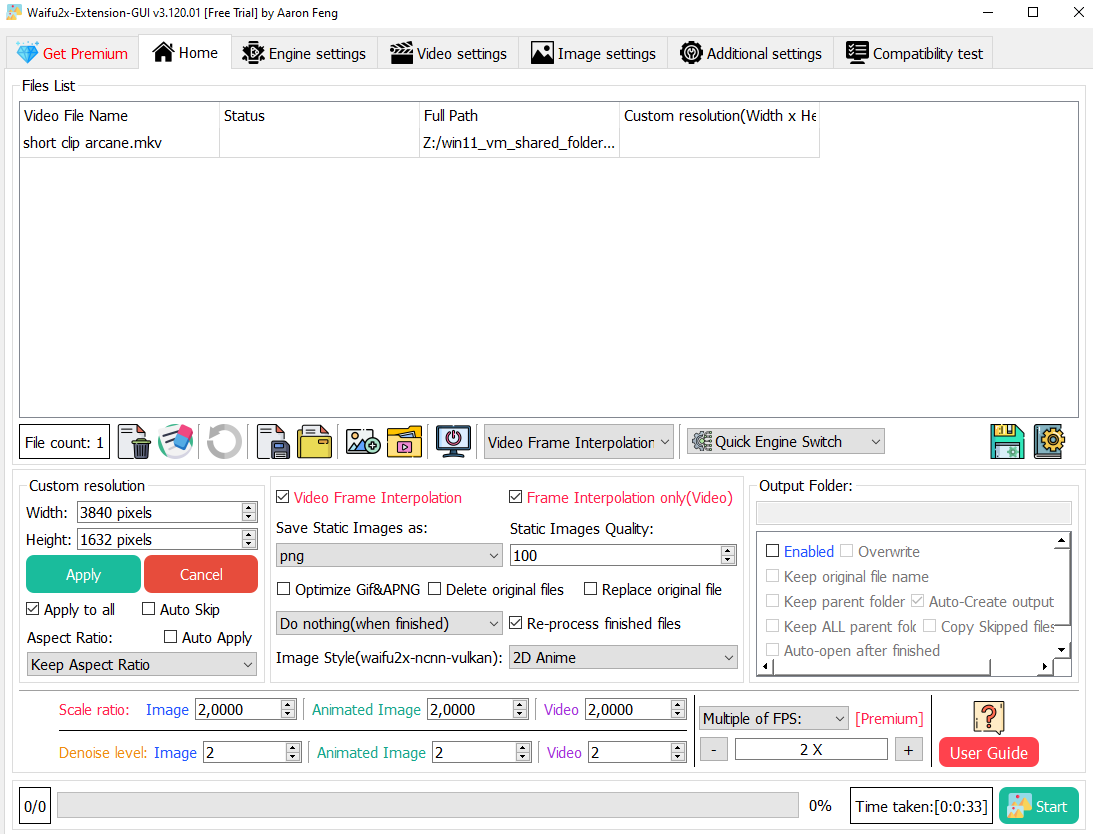
Task: Expand the Quick Engine Switch dropdown
Action: (x=786, y=441)
